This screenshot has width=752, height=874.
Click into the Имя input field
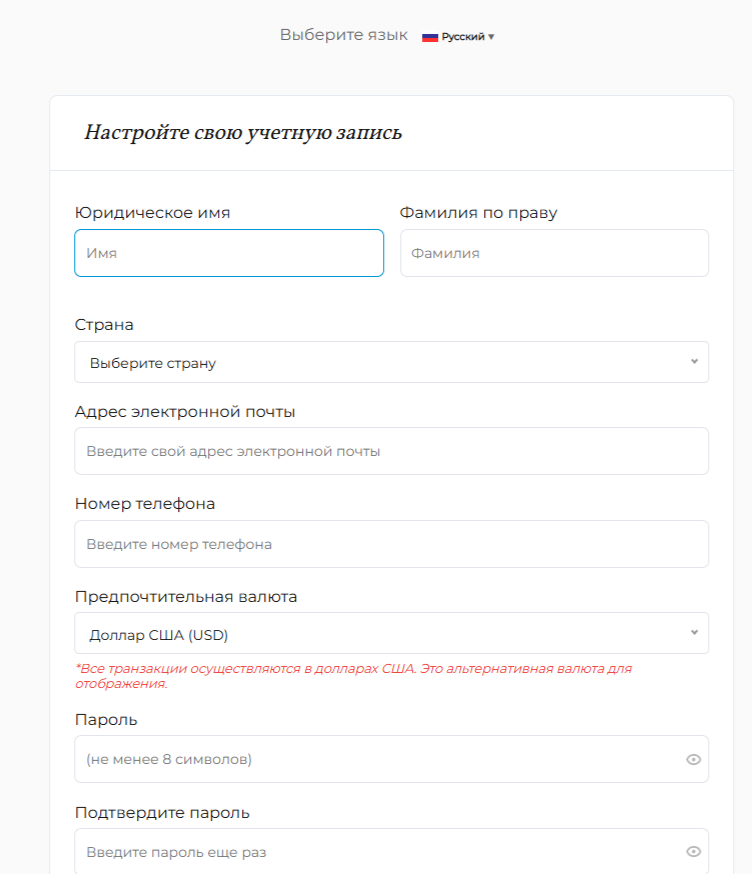228,252
